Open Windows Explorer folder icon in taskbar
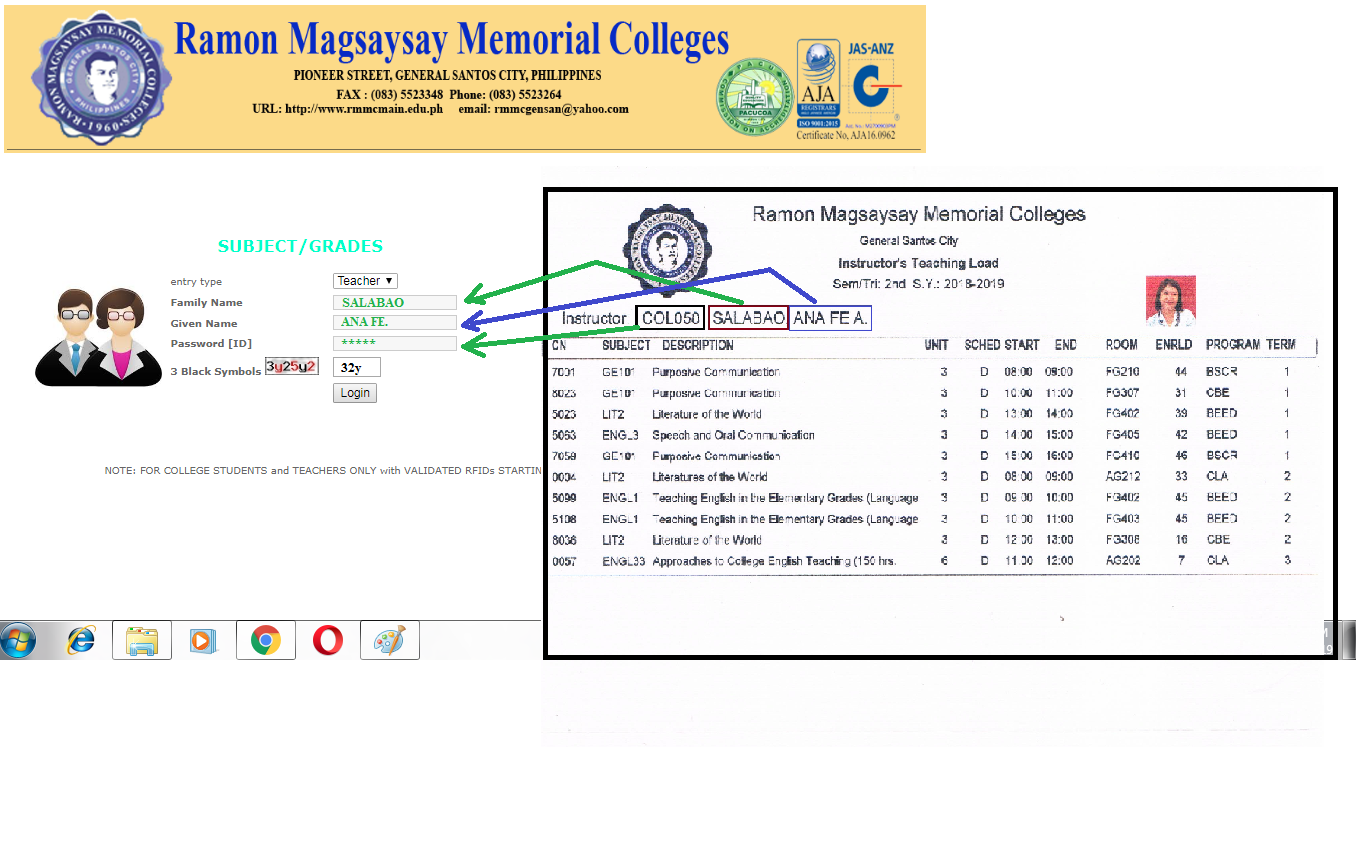The image size is (1356, 856). 142,640
